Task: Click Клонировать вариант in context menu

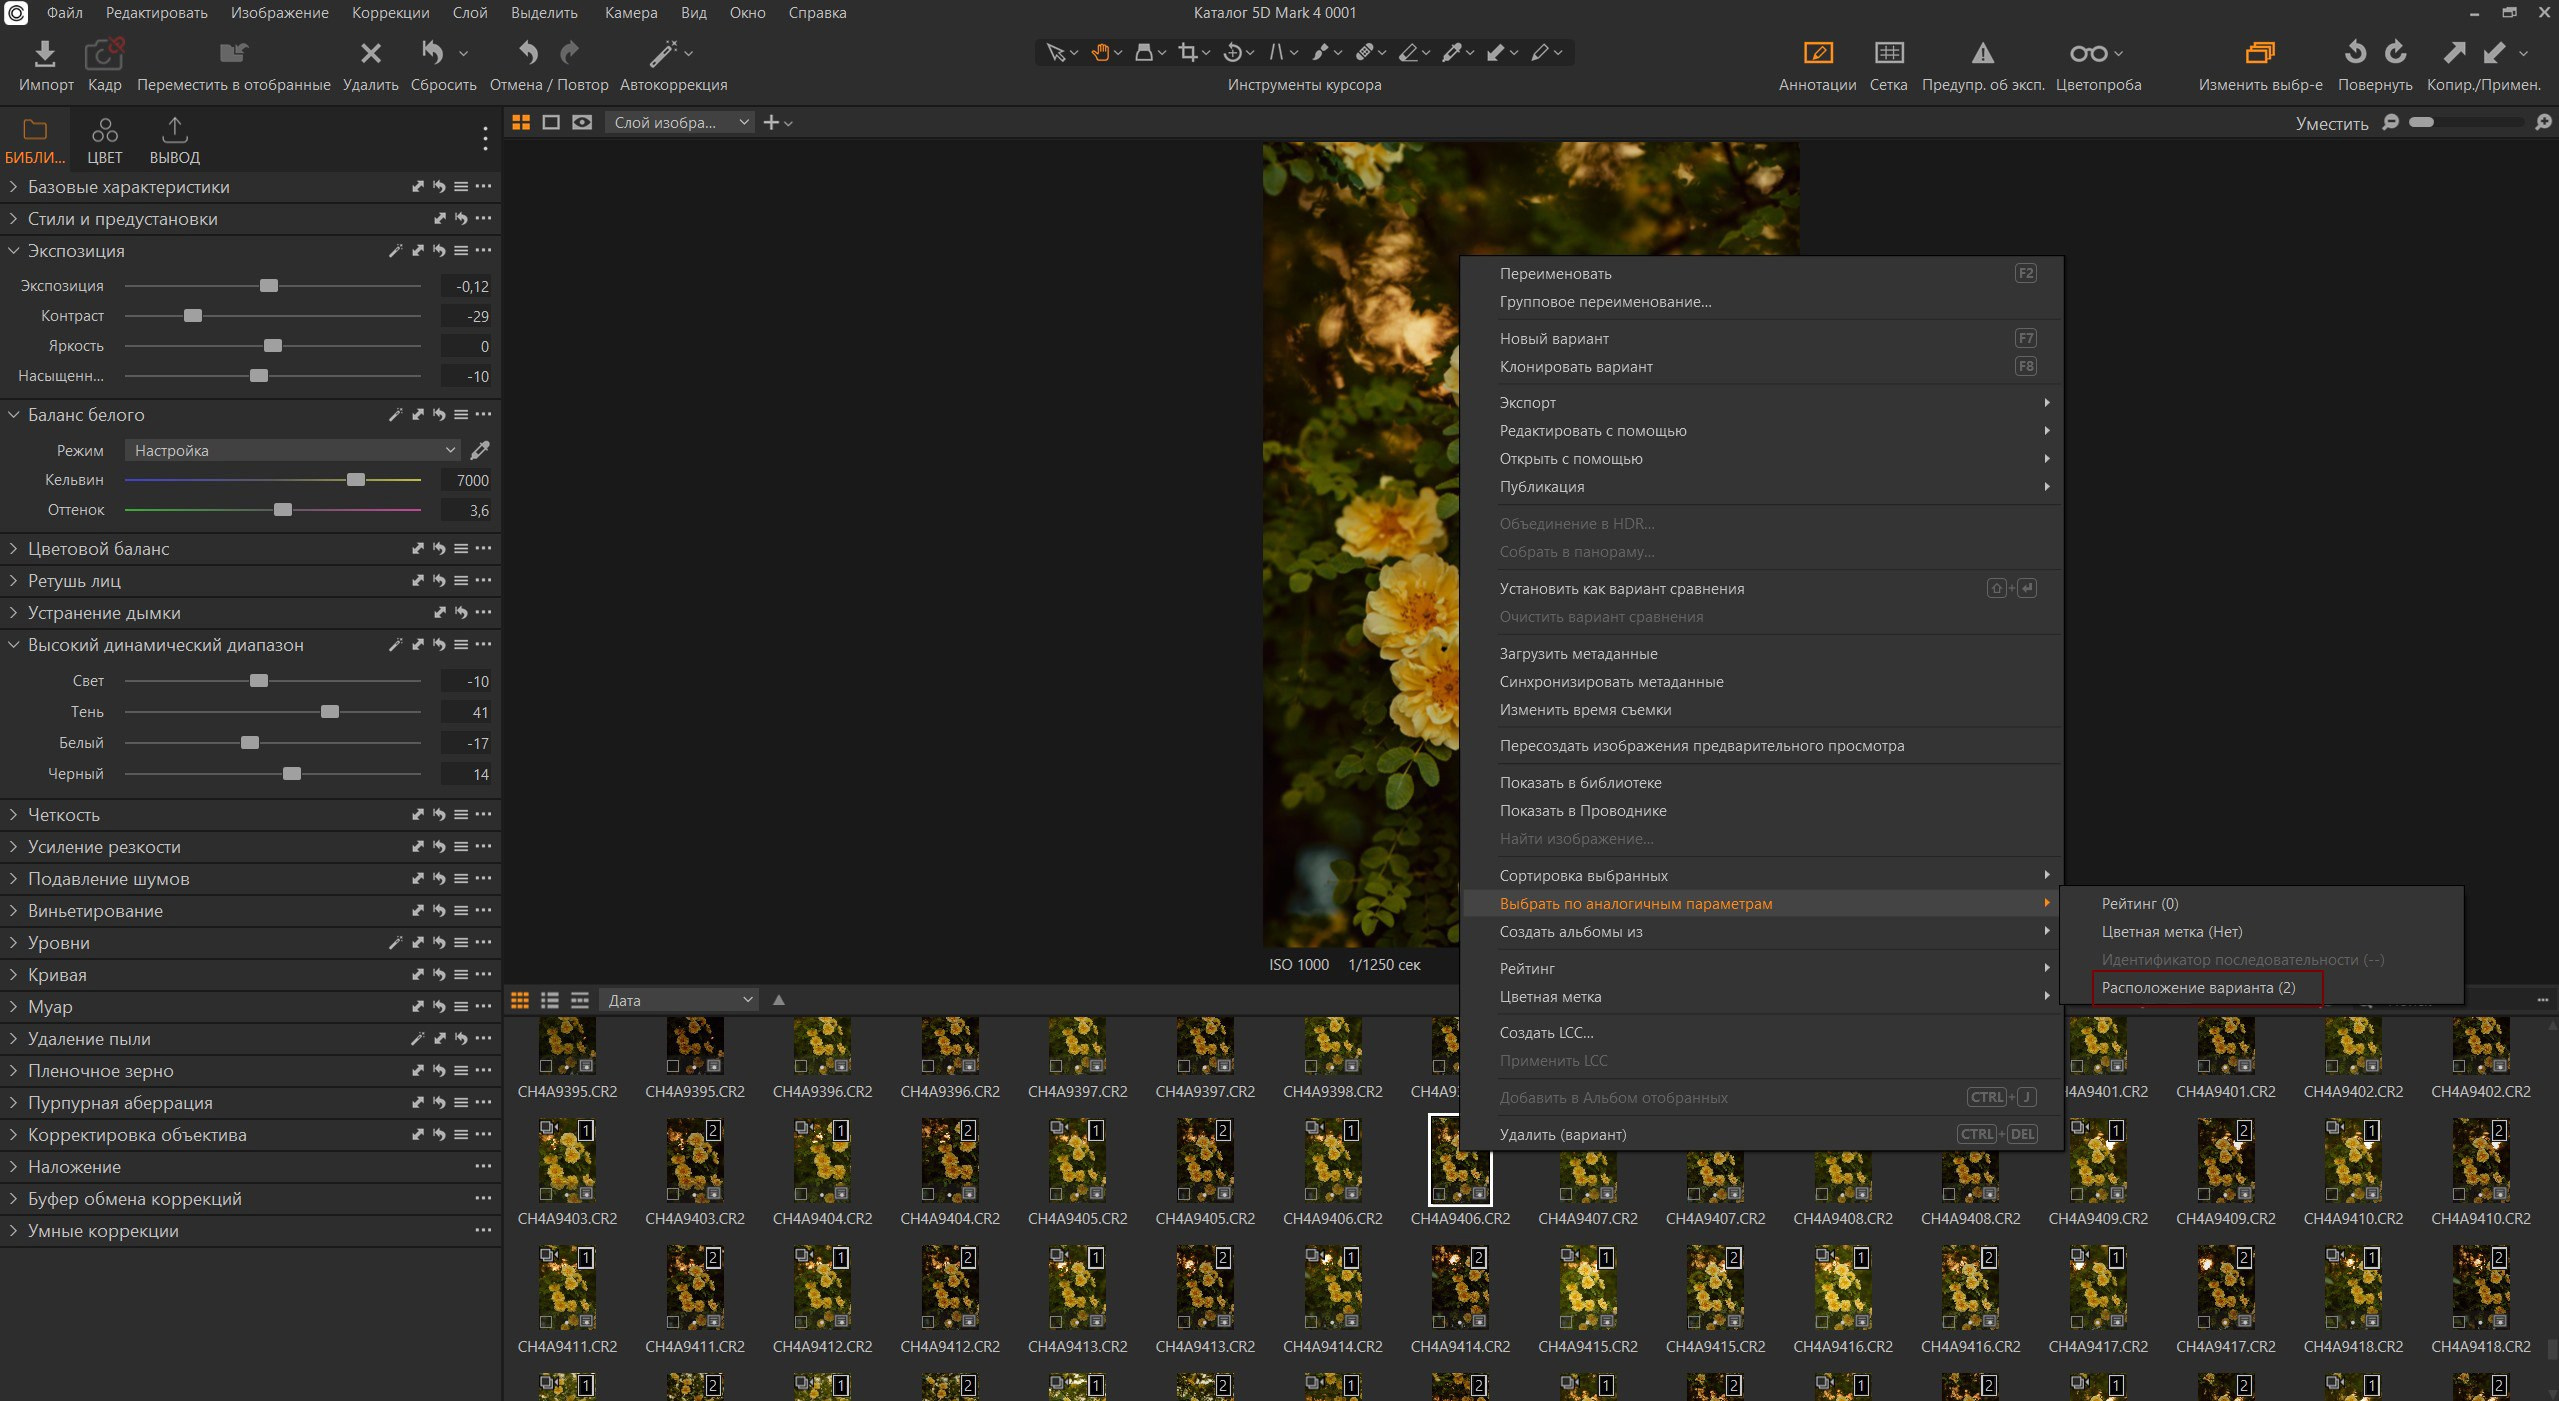Action: pos(1575,367)
